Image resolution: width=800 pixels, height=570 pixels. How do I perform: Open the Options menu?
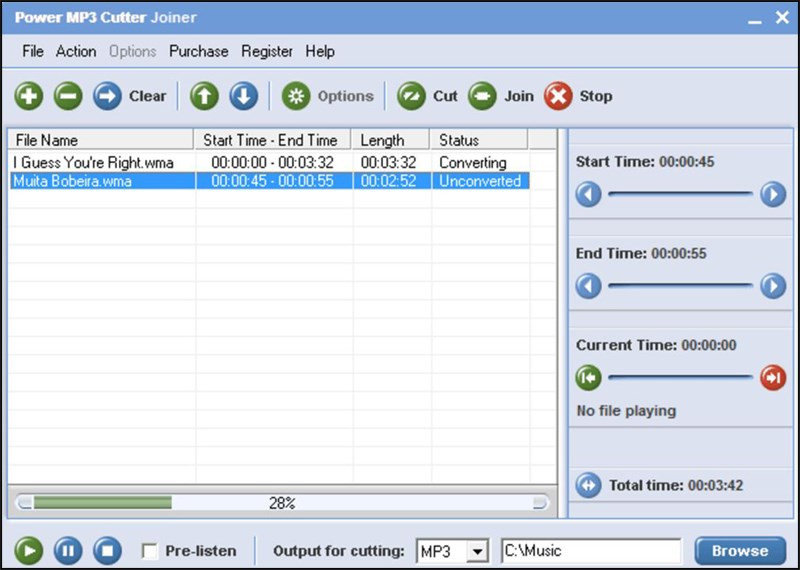coord(133,52)
